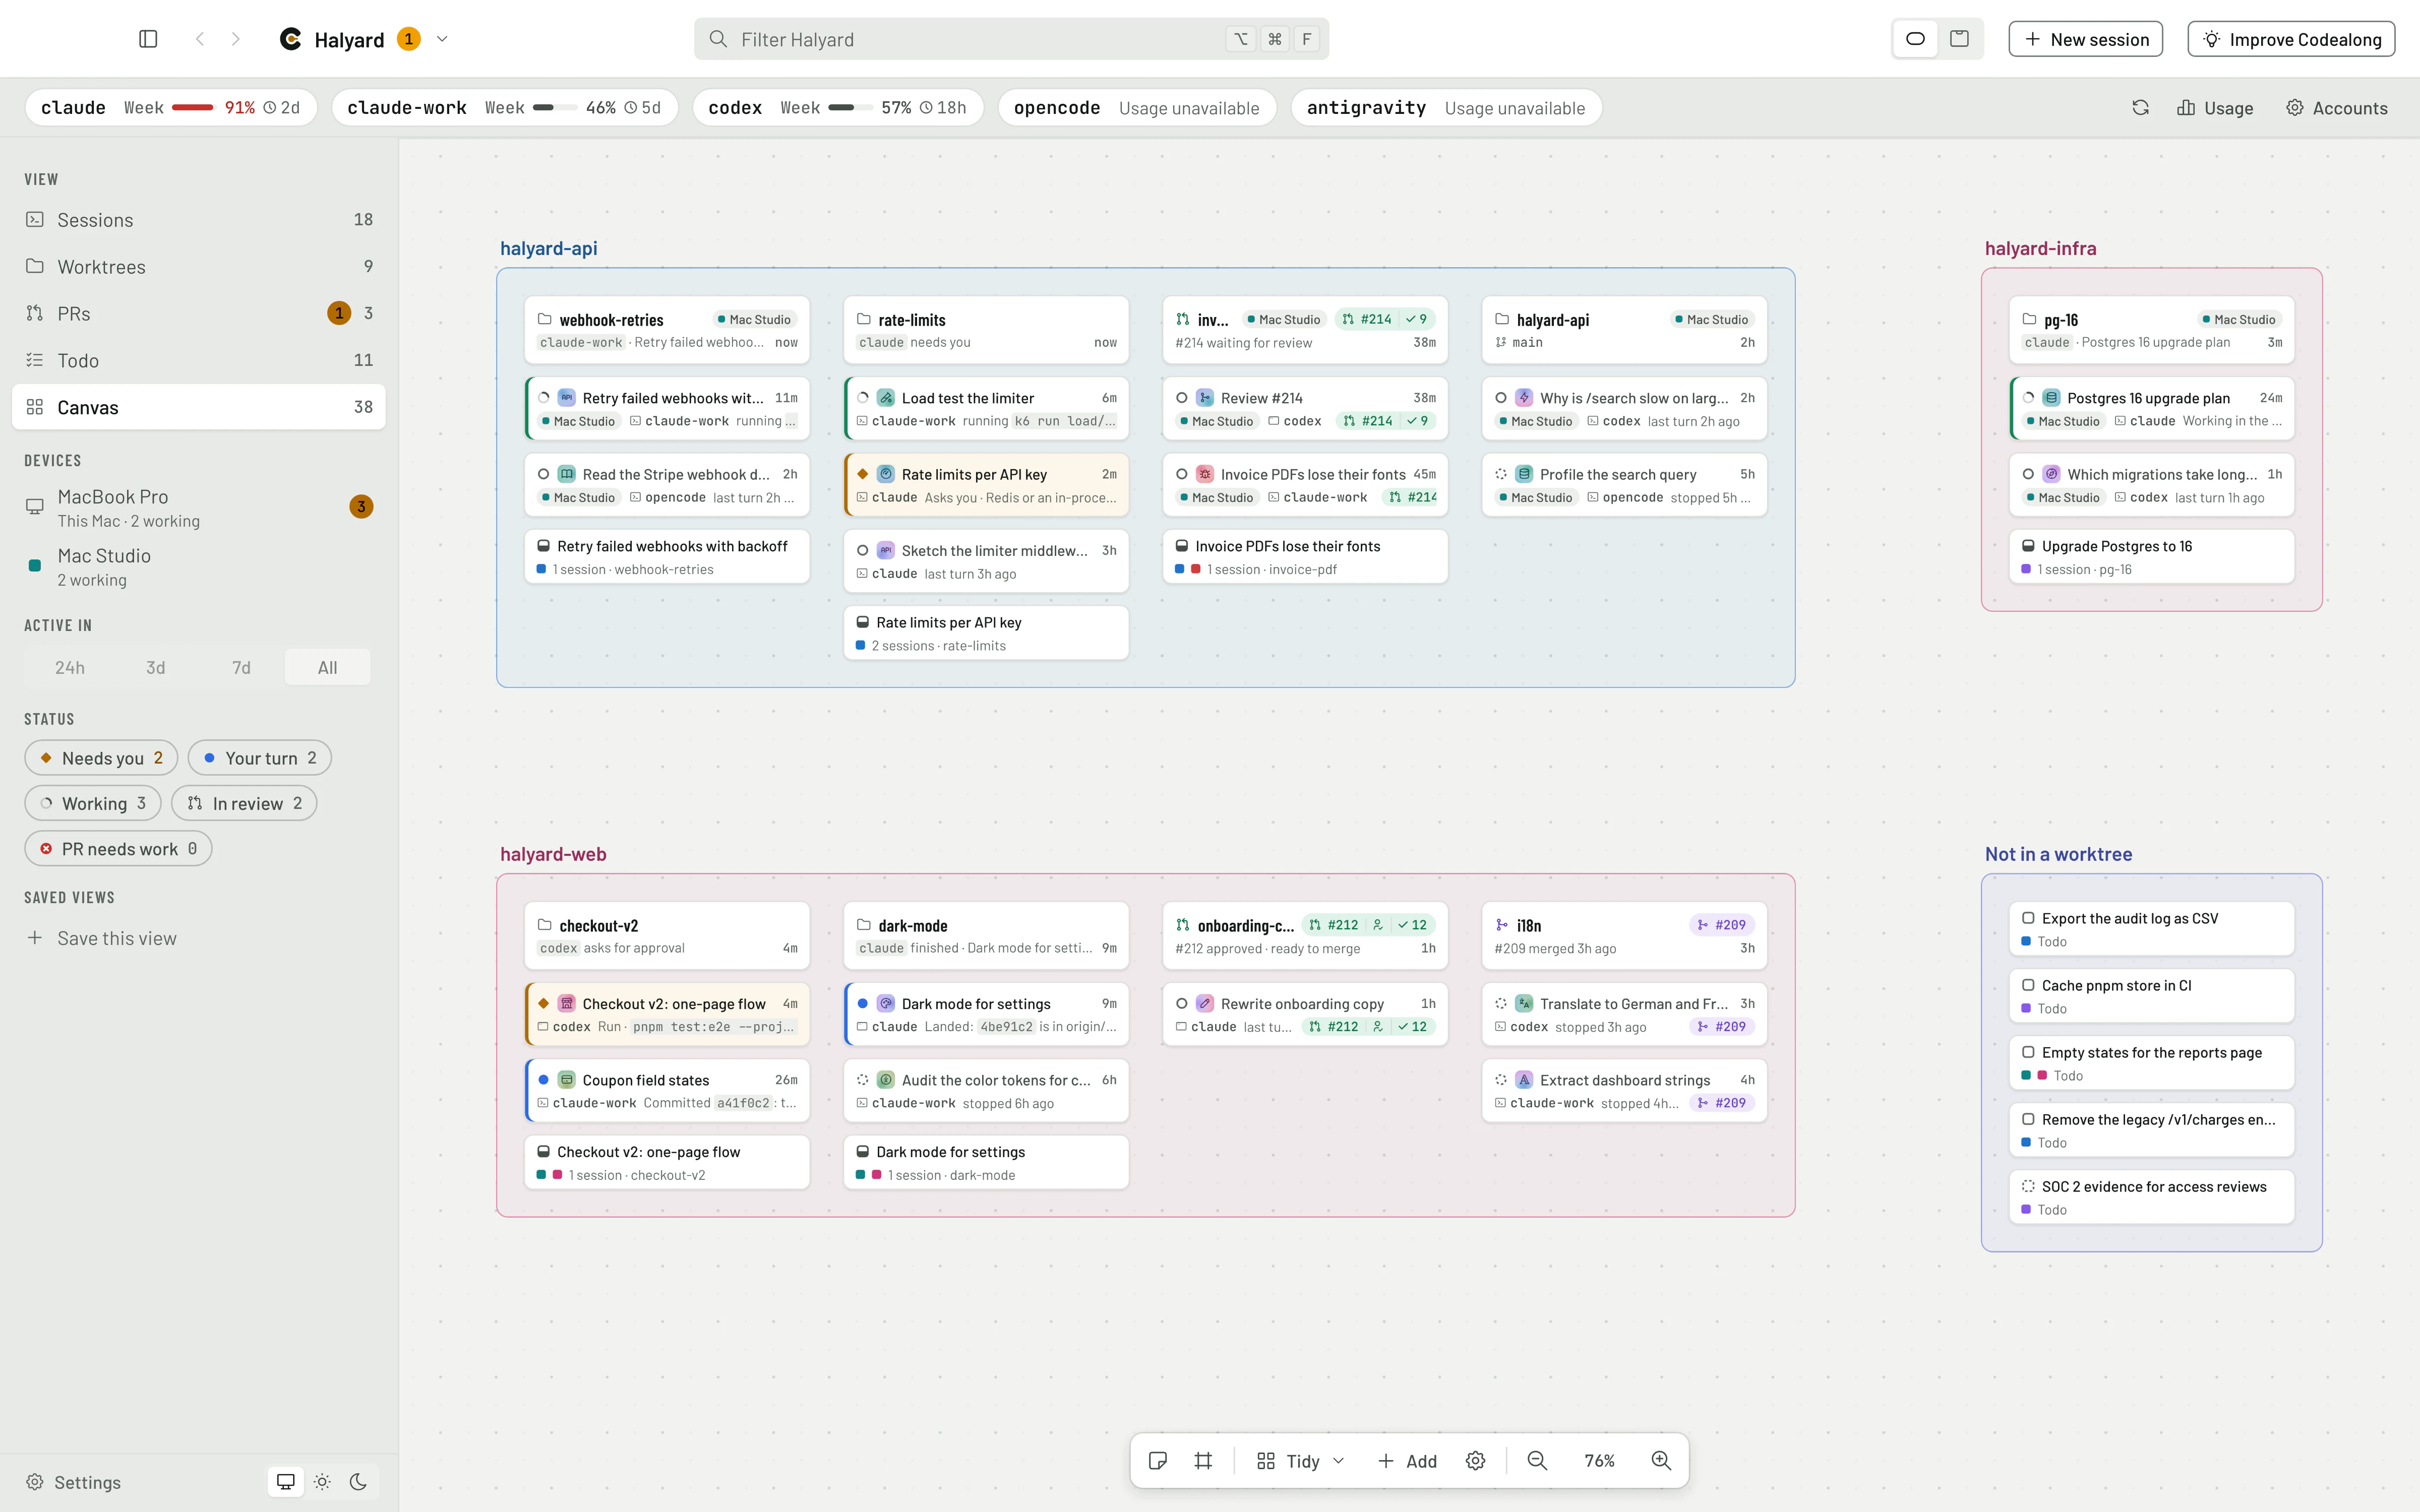
Task: Toggle the sidebar panel icon
Action: pyautogui.click(x=148, y=39)
